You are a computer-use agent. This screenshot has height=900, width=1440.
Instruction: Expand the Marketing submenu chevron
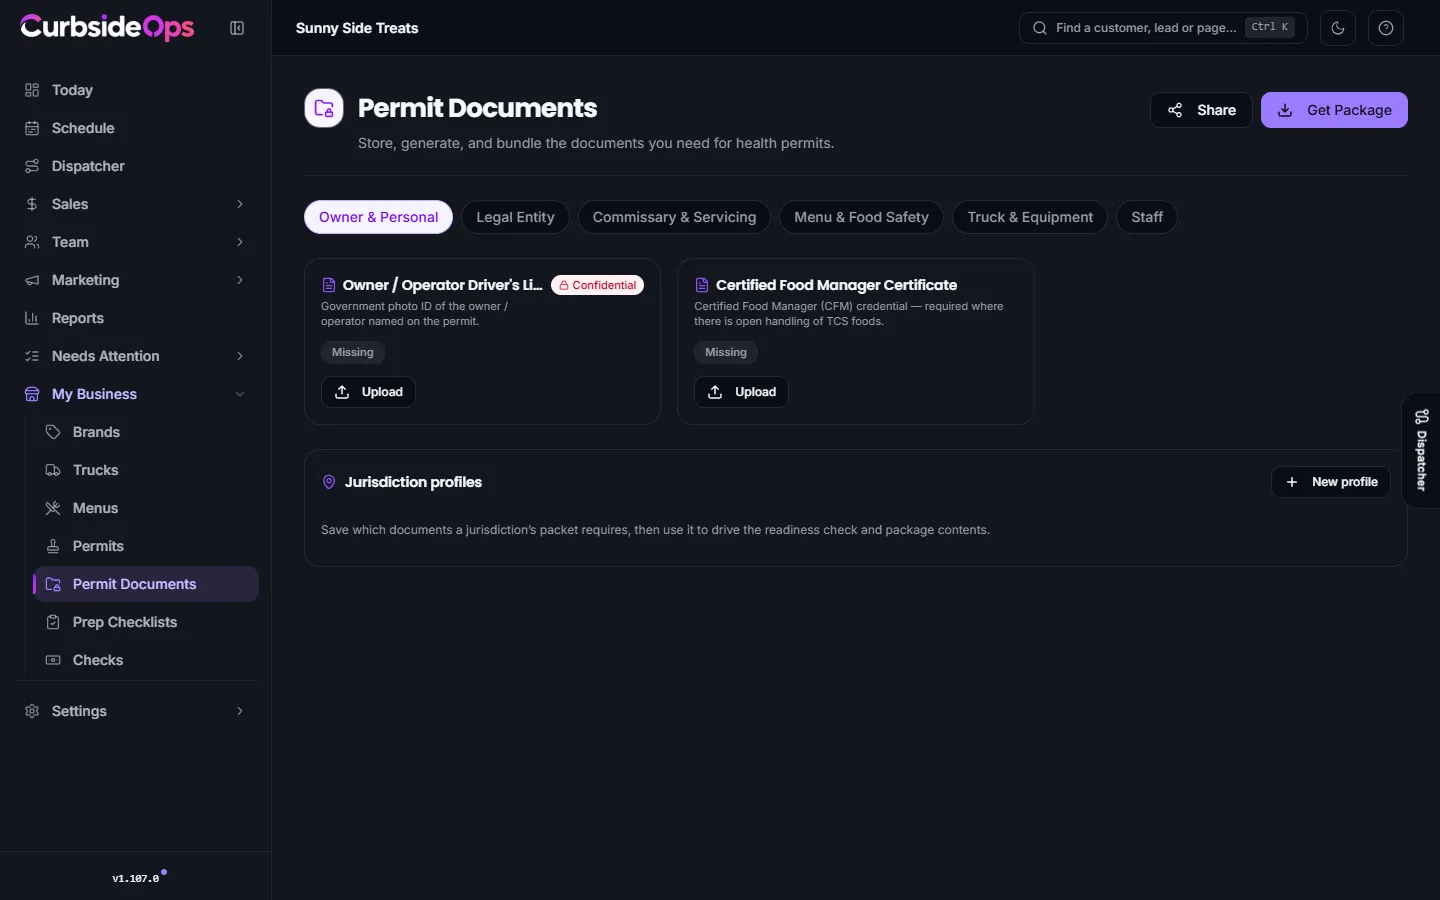240,280
